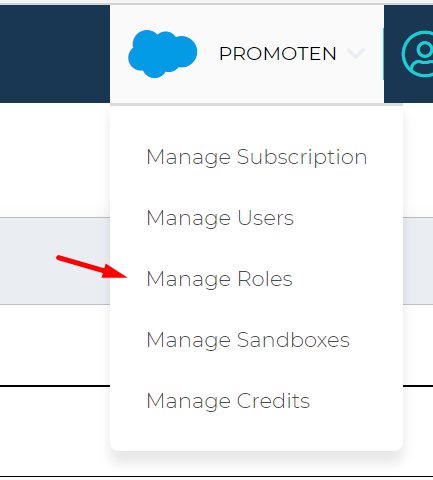Screen dimensions: 433x480
Task: Go to Manage Sandboxes
Action: 248,340
